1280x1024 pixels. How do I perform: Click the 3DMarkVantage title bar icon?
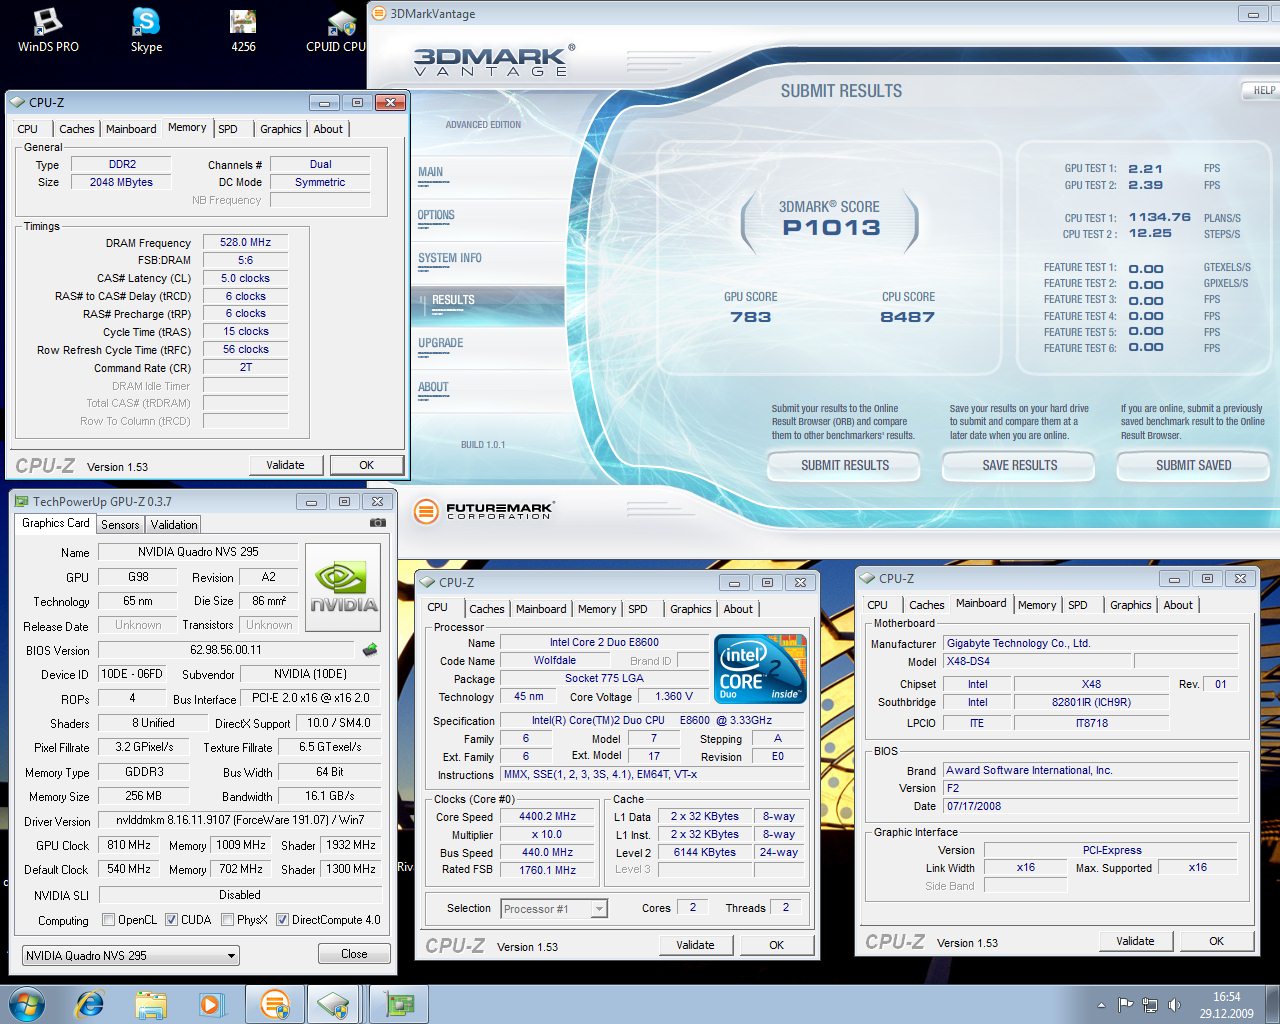point(378,13)
